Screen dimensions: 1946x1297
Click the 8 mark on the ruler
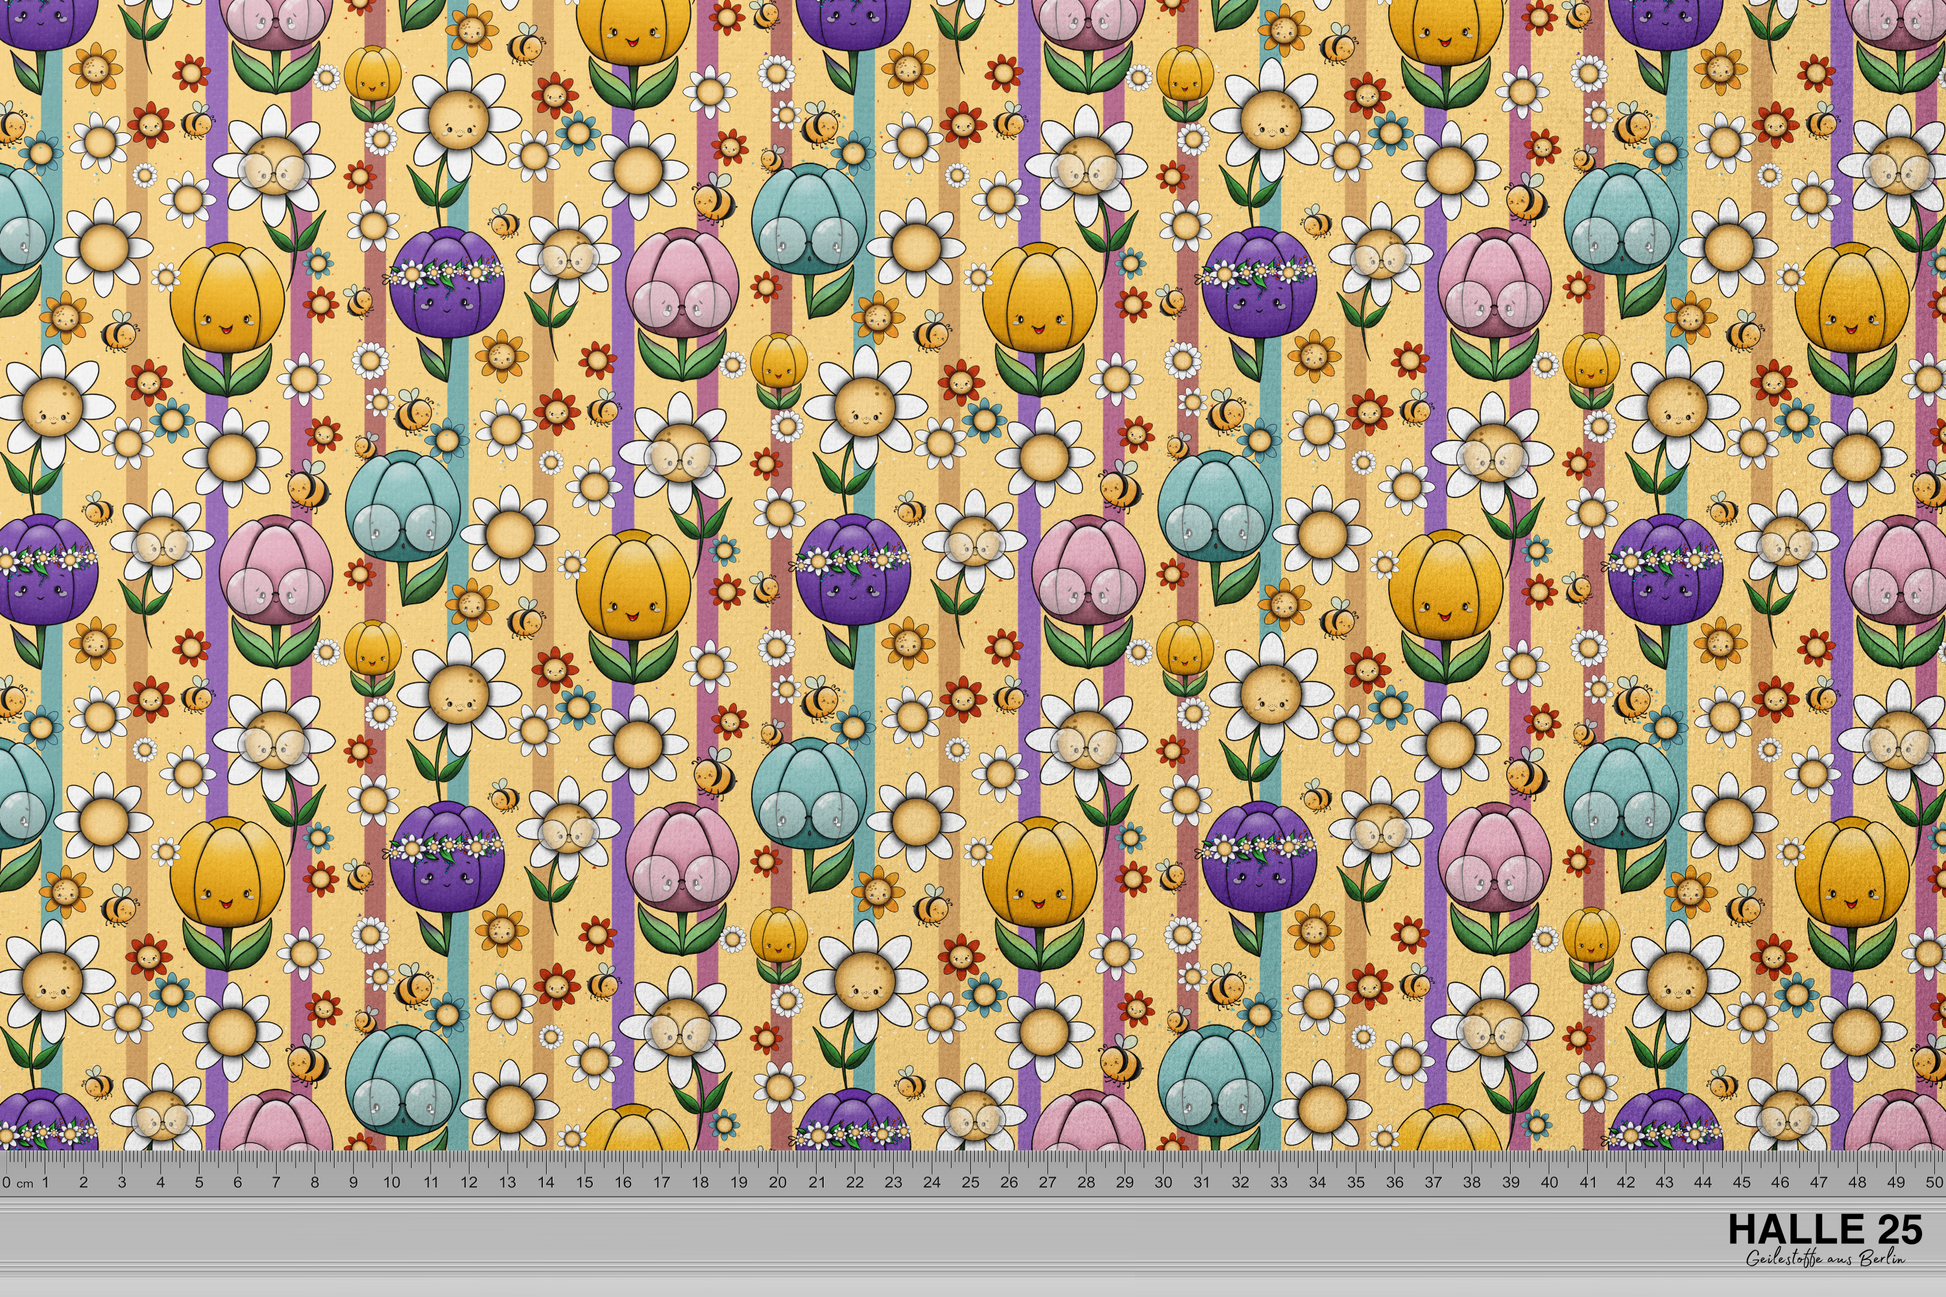coord(314,1183)
